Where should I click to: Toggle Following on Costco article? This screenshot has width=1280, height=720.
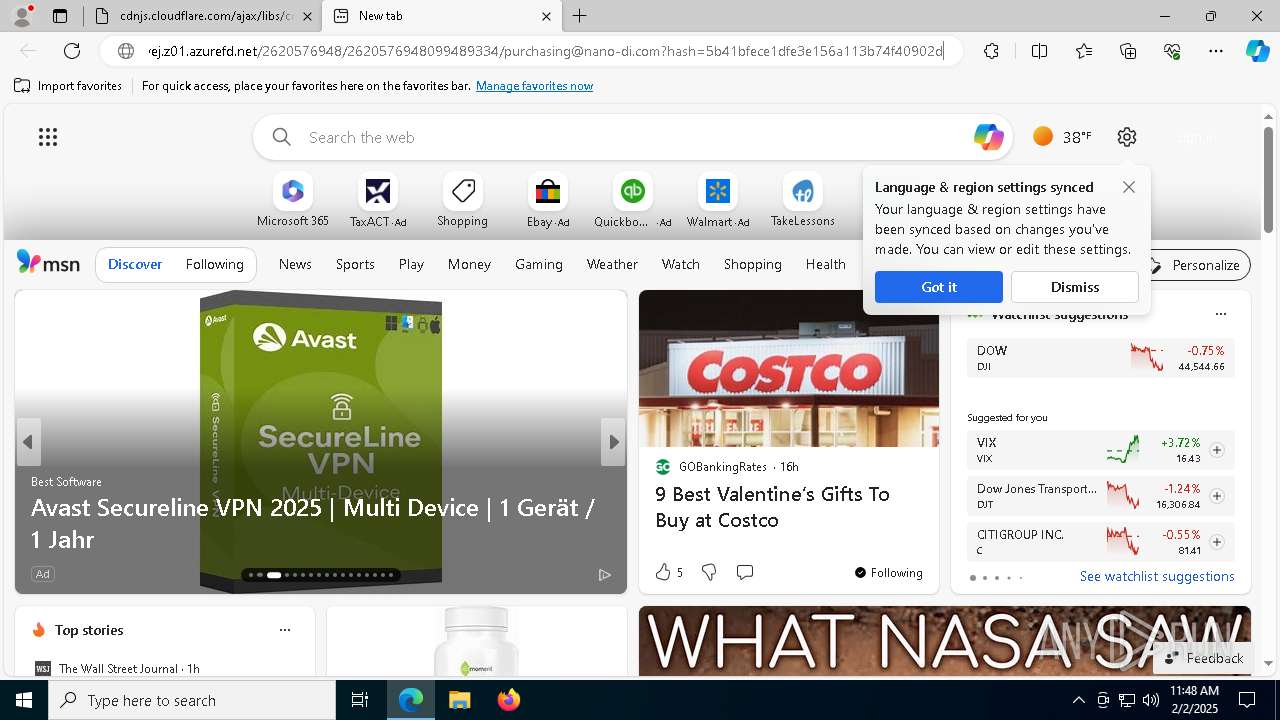(x=888, y=572)
